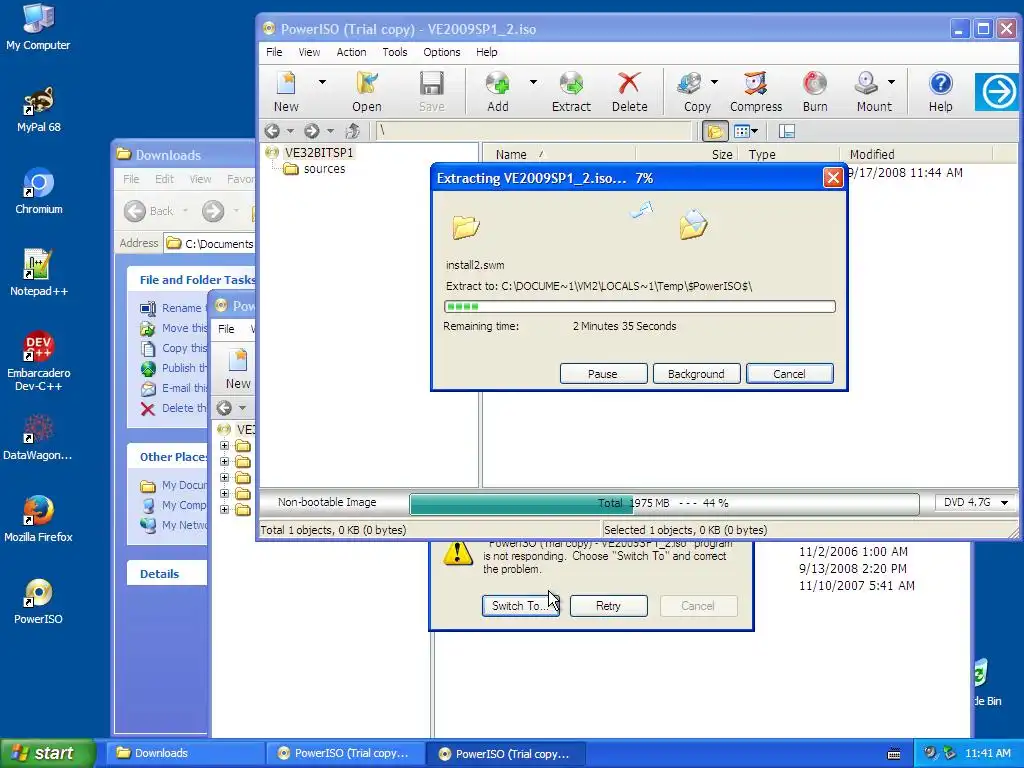Screen dimensions: 1024x768
Task: Click the New image toolbar icon
Action: coord(286,91)
